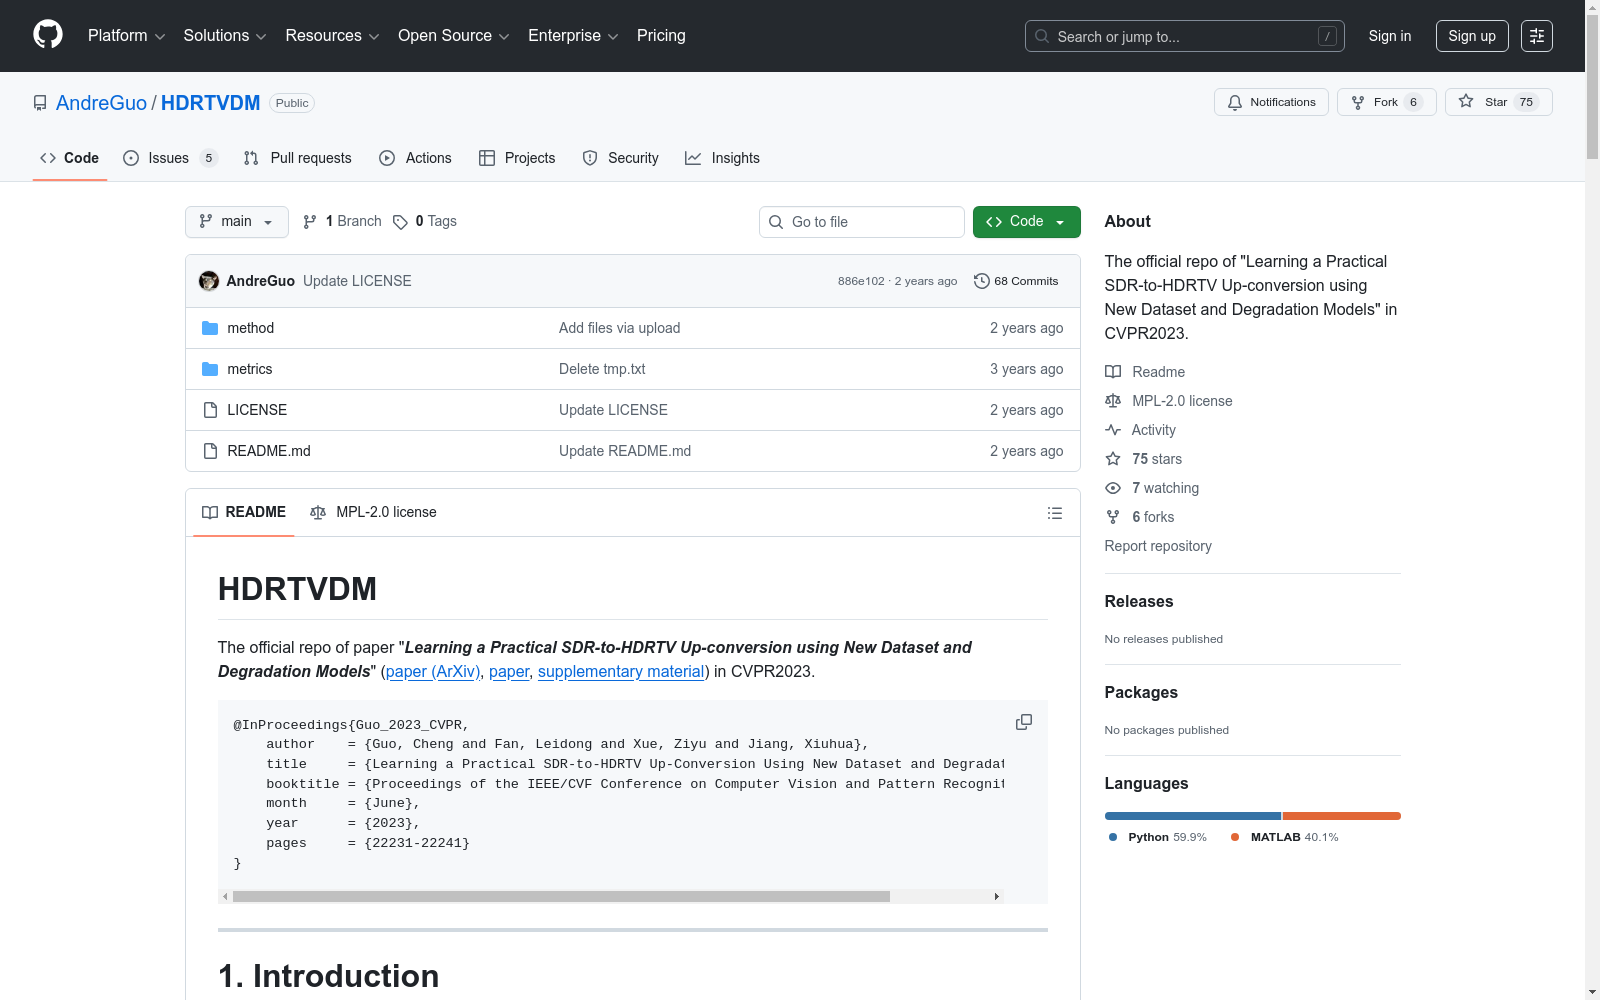This screenshot has height=1000, width=1600.
Task: Open the Security tab
Action: pyautogui.click(x=621, y=158)
